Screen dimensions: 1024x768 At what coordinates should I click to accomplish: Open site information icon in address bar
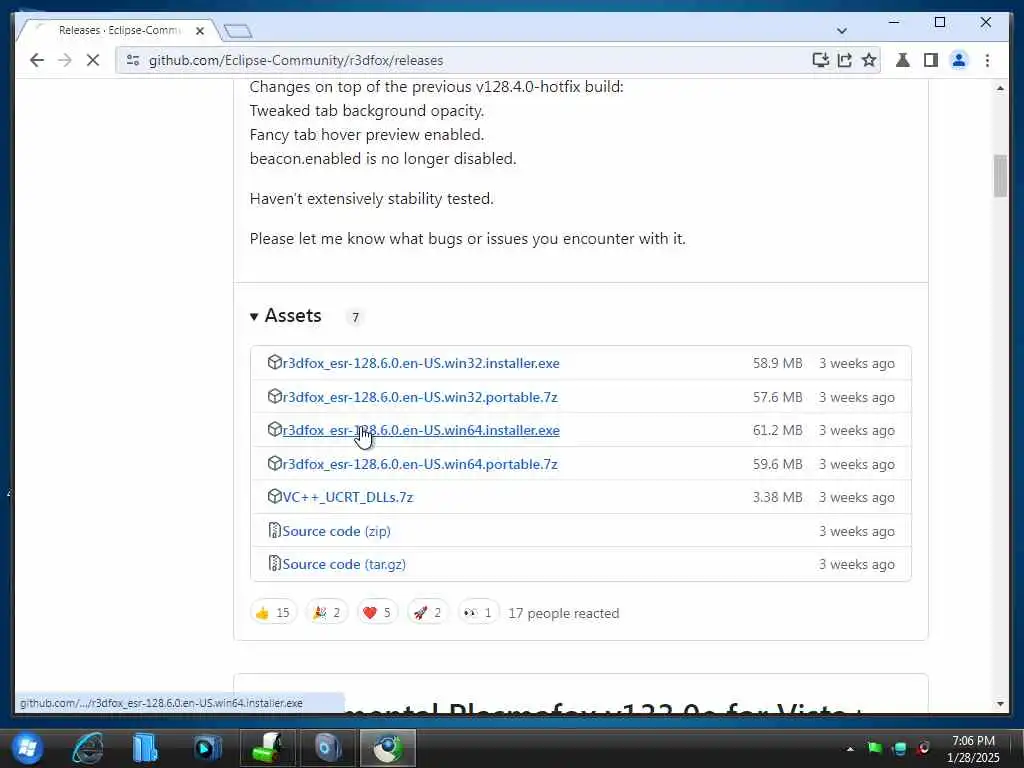click(x=133, y=60)
